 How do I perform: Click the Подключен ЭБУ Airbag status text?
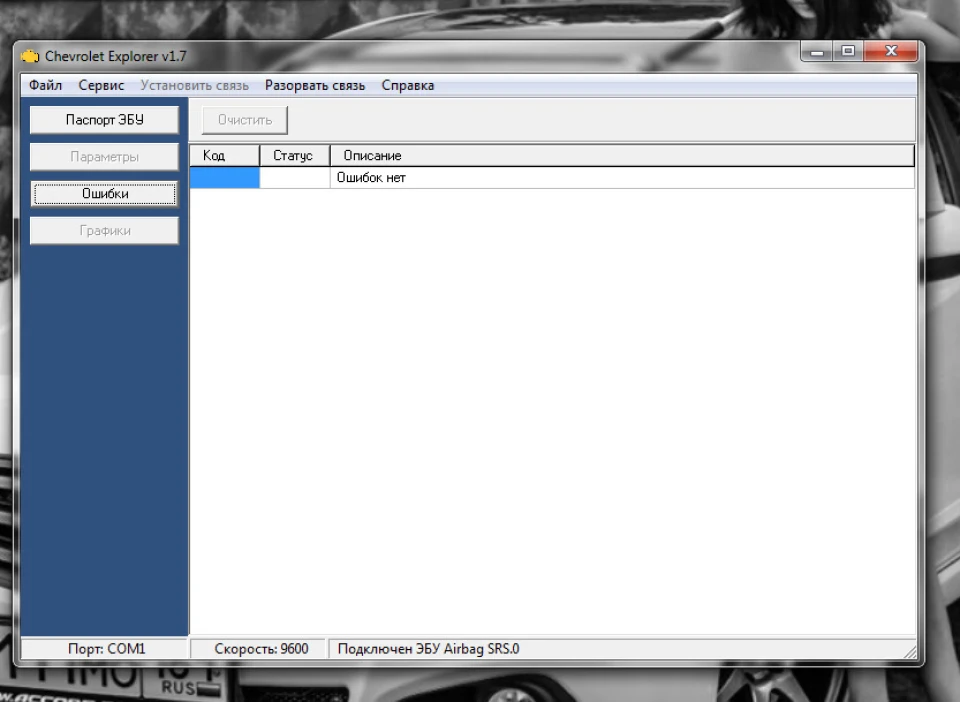click(428, 649)
